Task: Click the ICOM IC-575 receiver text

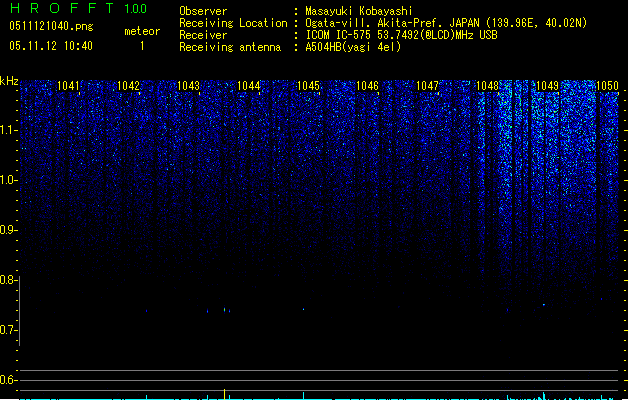Action: [x=401, y=35]
